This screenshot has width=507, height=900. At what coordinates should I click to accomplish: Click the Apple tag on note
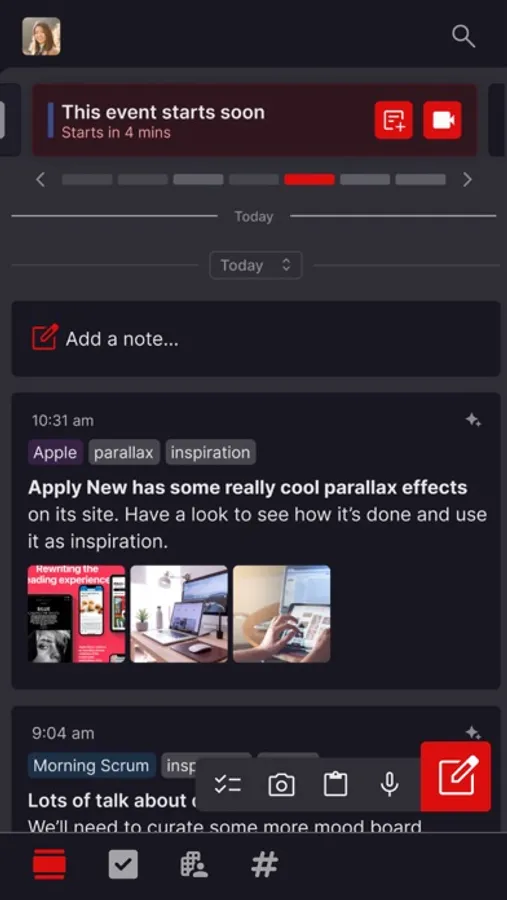[x=55, y=452]
